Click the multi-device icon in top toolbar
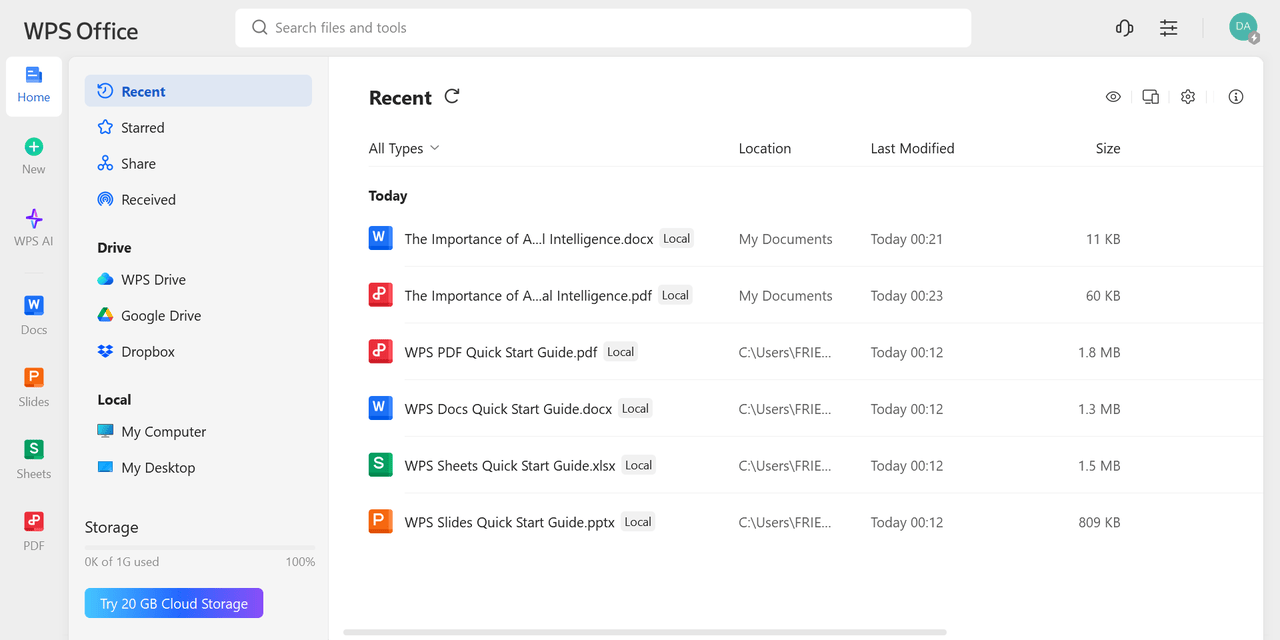This screenshot has height=640, width=1280. pyautogui.click(x=1150, y=97)
